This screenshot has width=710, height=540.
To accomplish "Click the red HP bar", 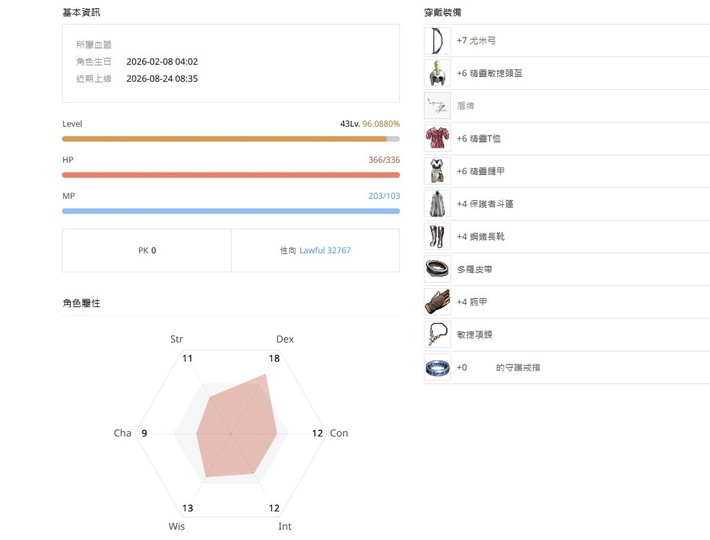I will [231, 175].
